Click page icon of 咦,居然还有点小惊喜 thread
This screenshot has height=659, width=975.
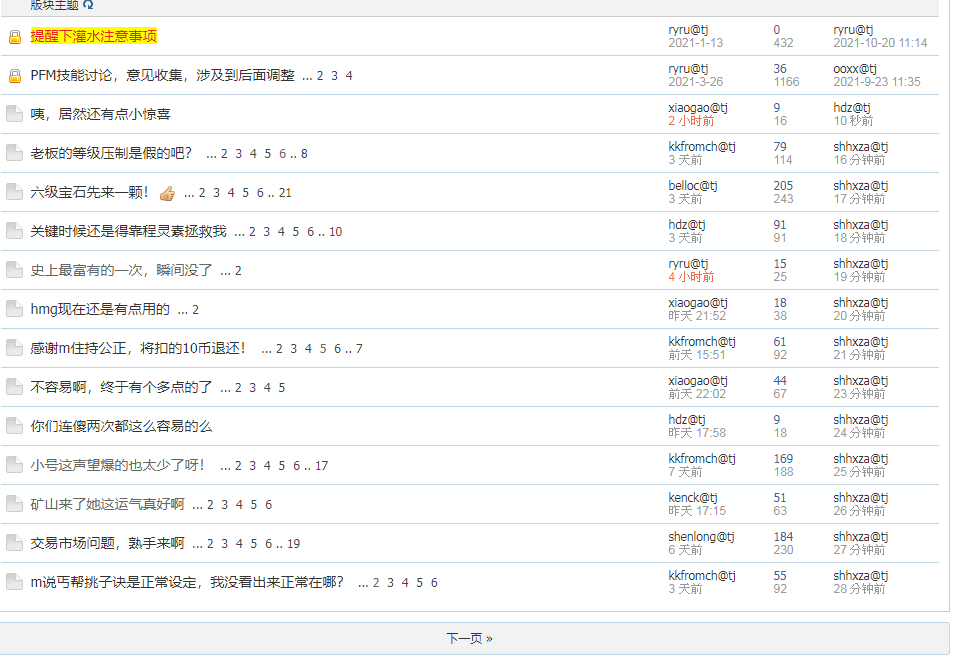[x=14, y=114]
